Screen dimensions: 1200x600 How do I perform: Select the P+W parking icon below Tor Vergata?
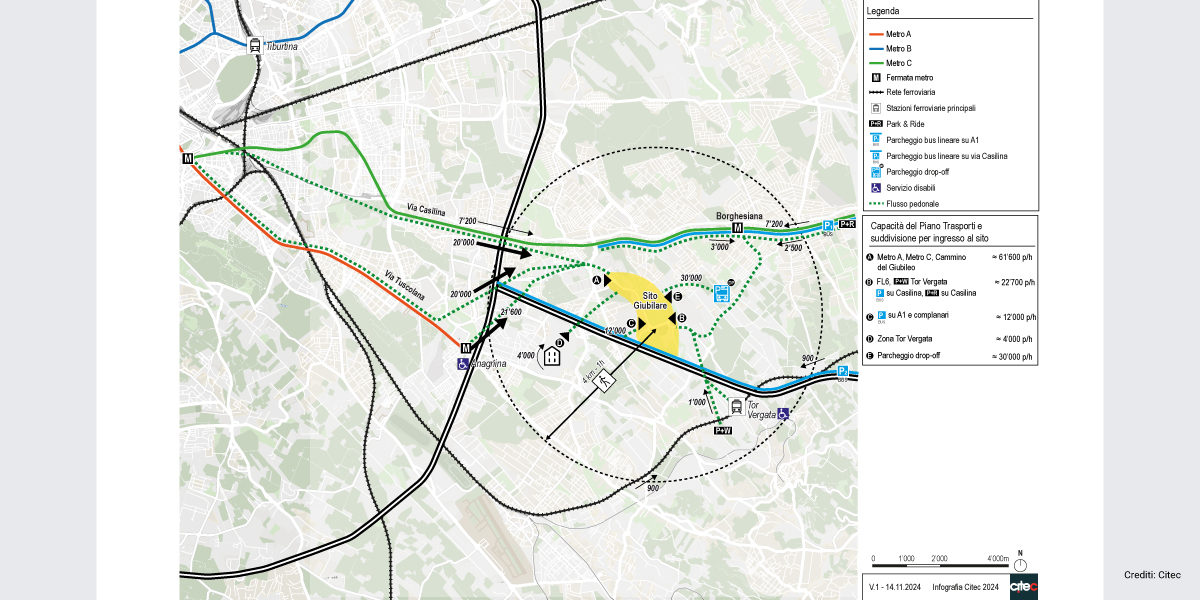point(723,429)
